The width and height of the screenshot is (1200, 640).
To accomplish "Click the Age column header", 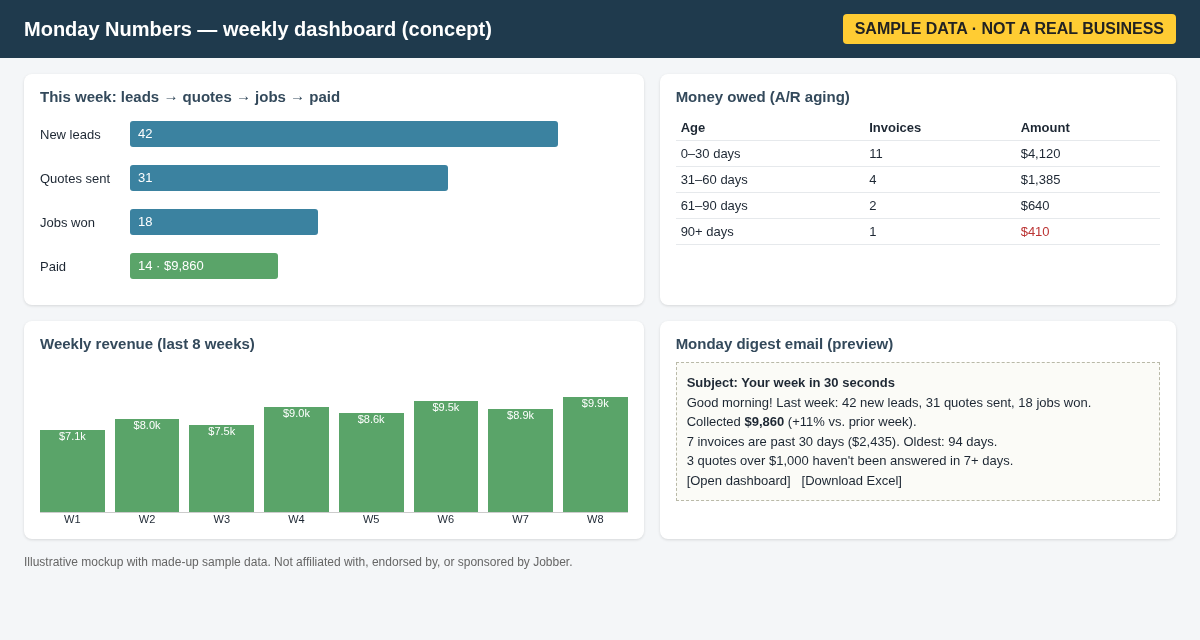I will click(693, 127).
